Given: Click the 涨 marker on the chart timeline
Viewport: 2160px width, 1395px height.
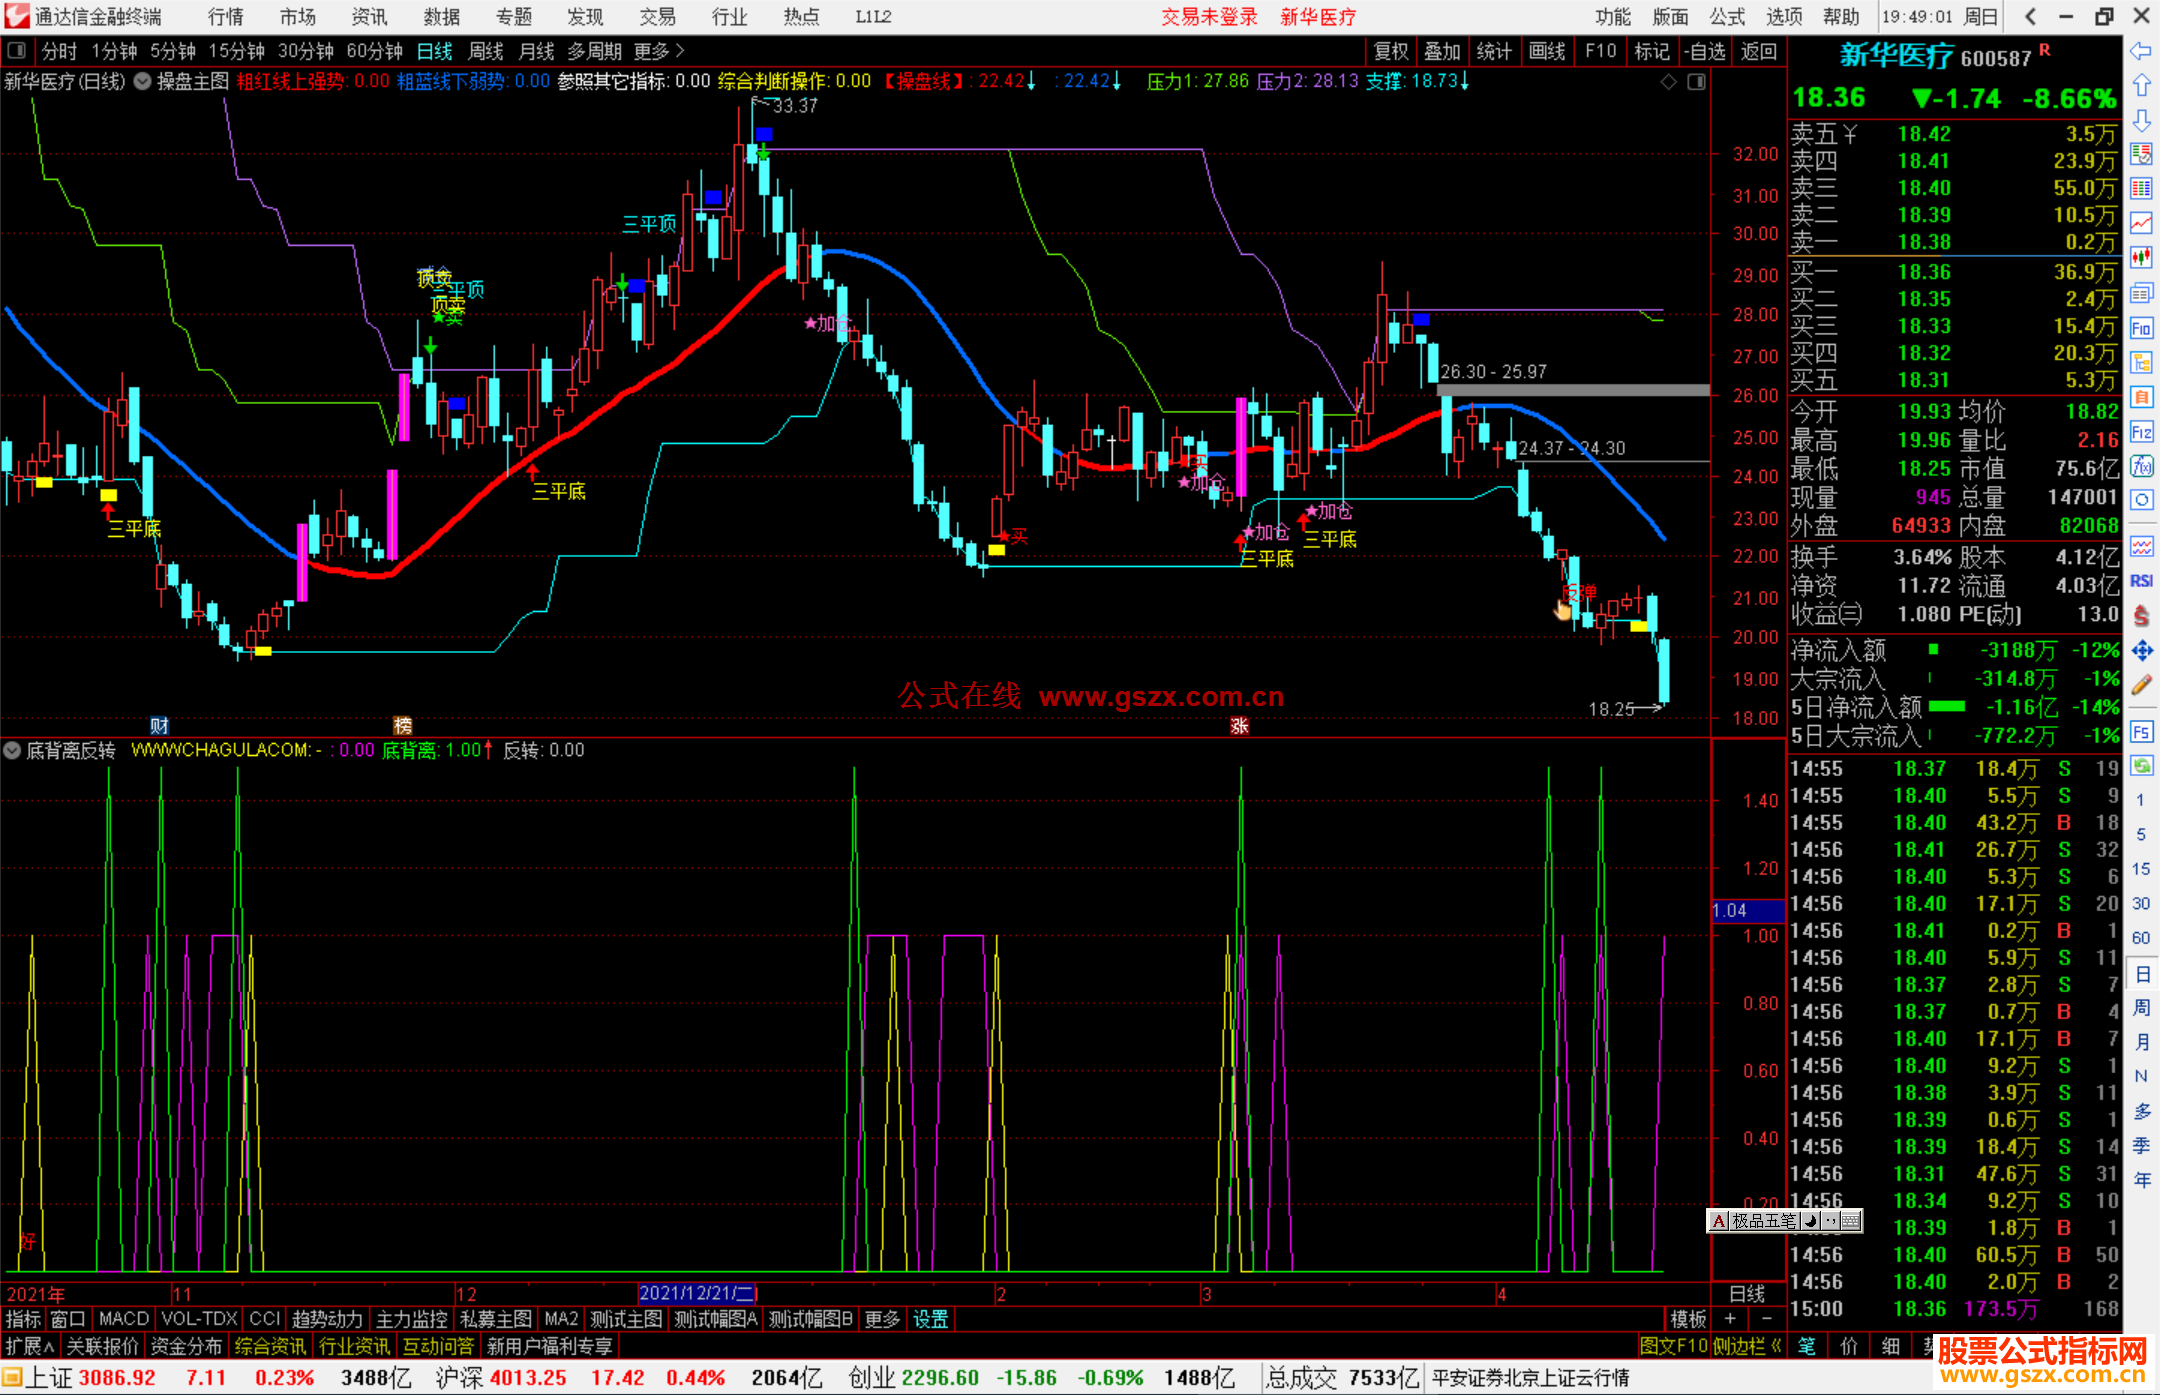Looking at the screenshot, I should [x=1239, y=725].
